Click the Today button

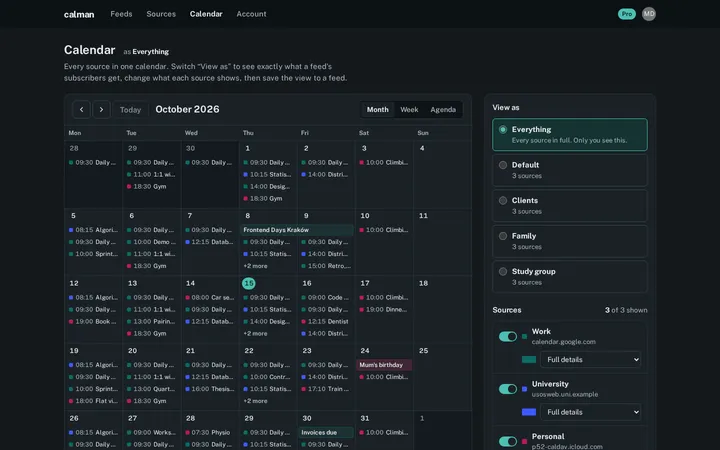130,110
